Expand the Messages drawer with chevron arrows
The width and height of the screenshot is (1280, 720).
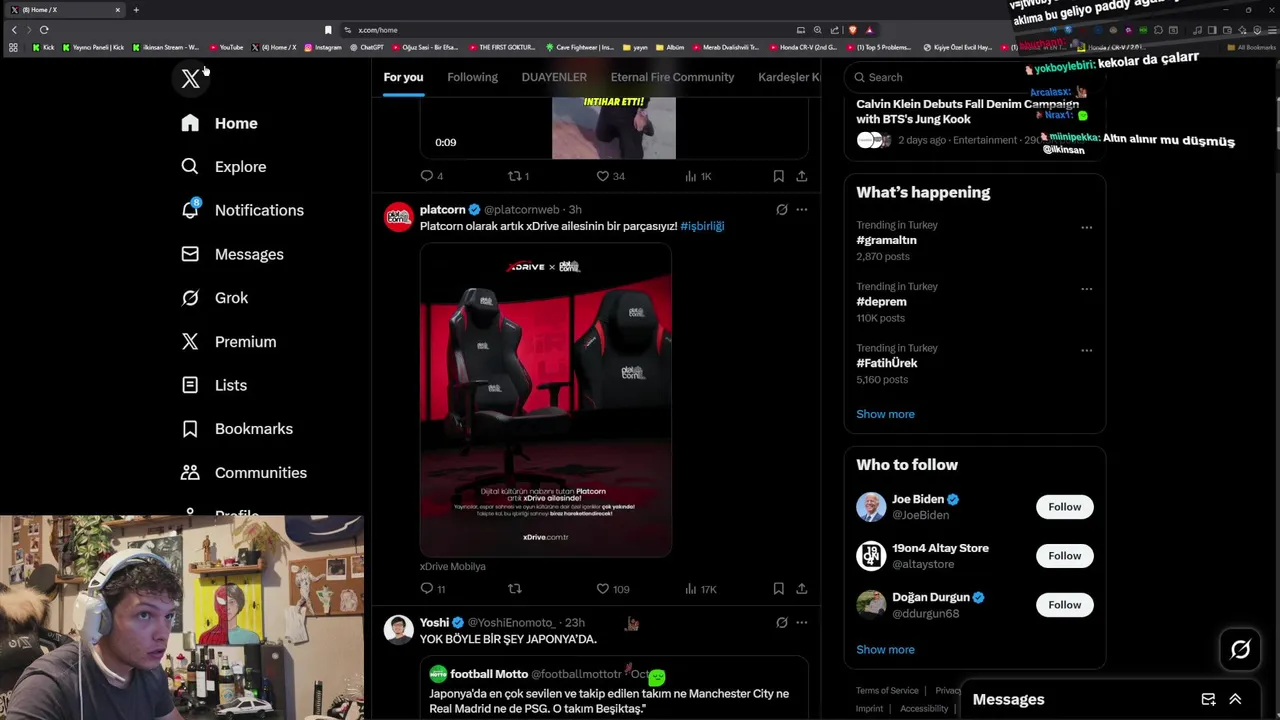click(1235, 700)
